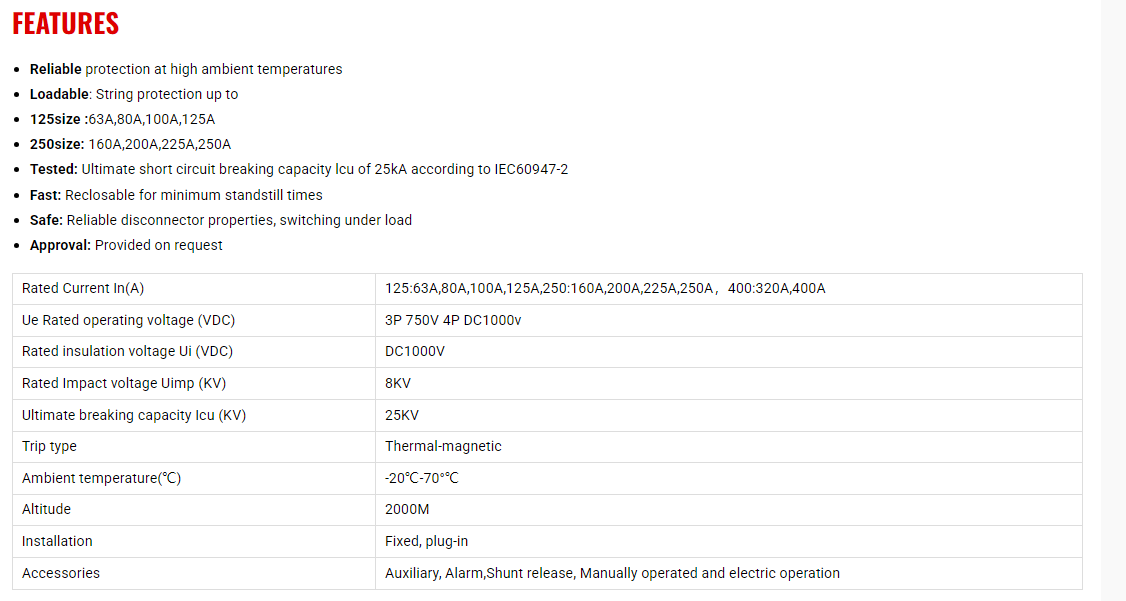Click the 2000M altitude value

coord(407,509)
